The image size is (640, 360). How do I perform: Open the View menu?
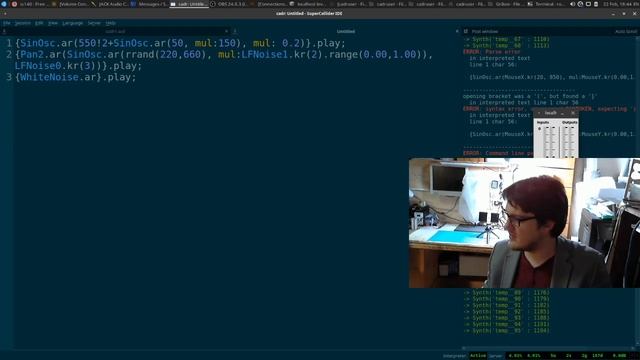pyautogui.click(x=53, y=23)
